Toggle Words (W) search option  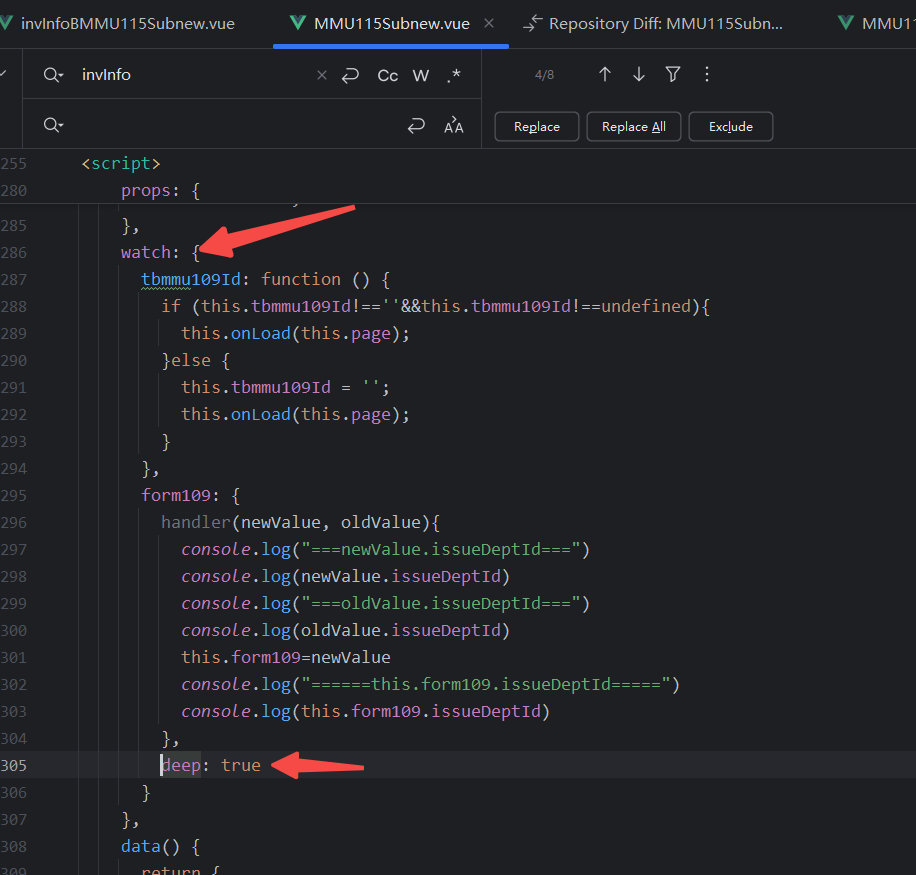(421, 75)
